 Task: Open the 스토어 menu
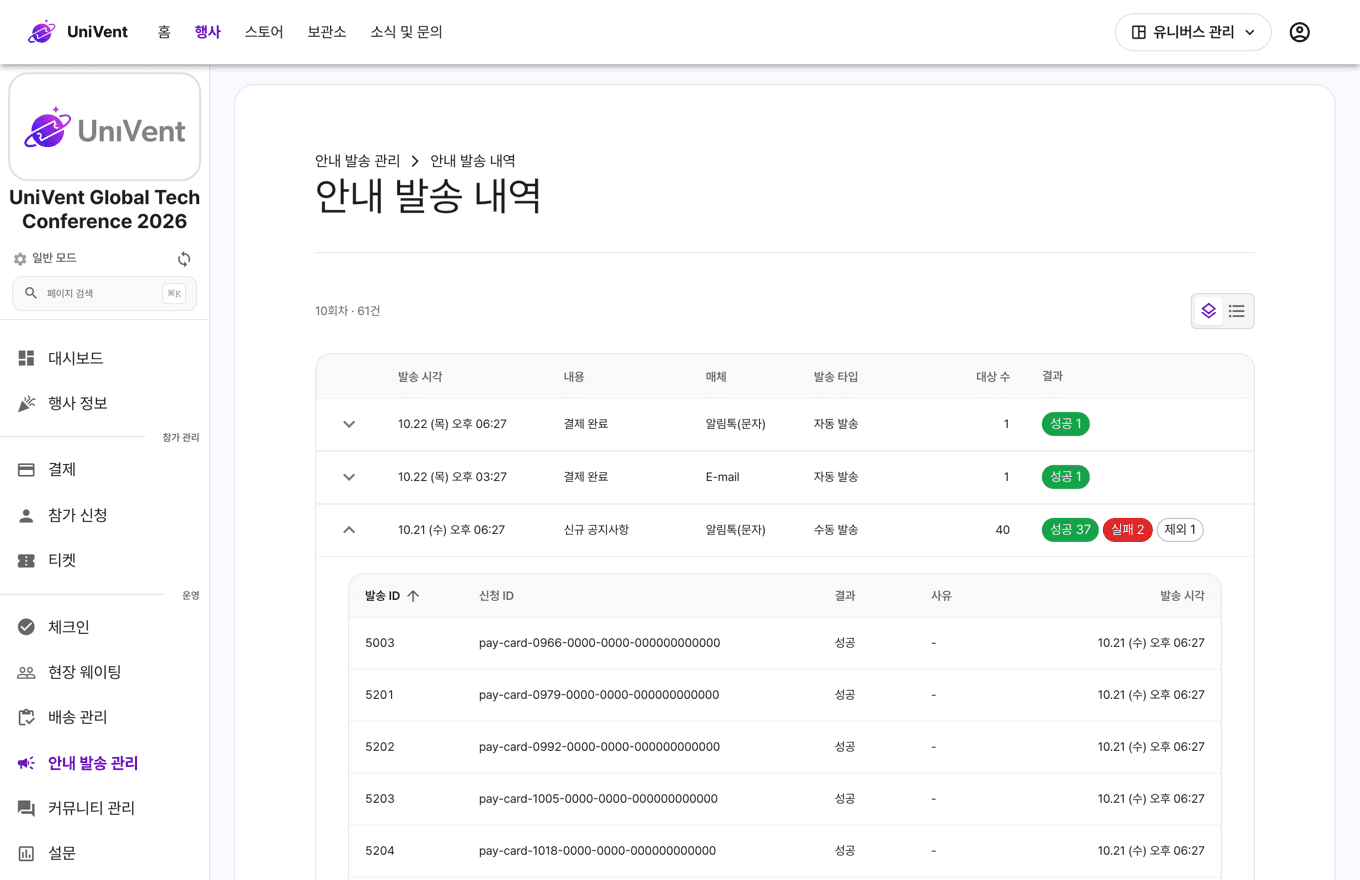(x=264, y=32)
